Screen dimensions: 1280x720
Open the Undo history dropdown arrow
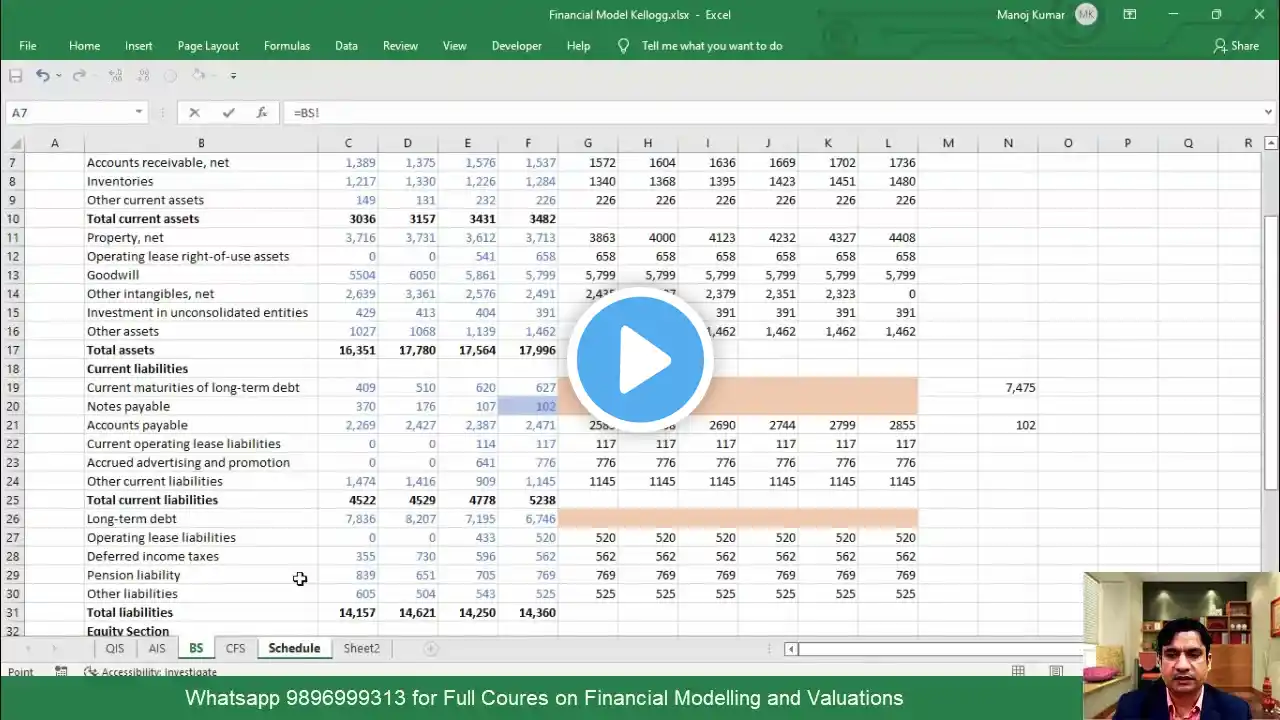59,76
